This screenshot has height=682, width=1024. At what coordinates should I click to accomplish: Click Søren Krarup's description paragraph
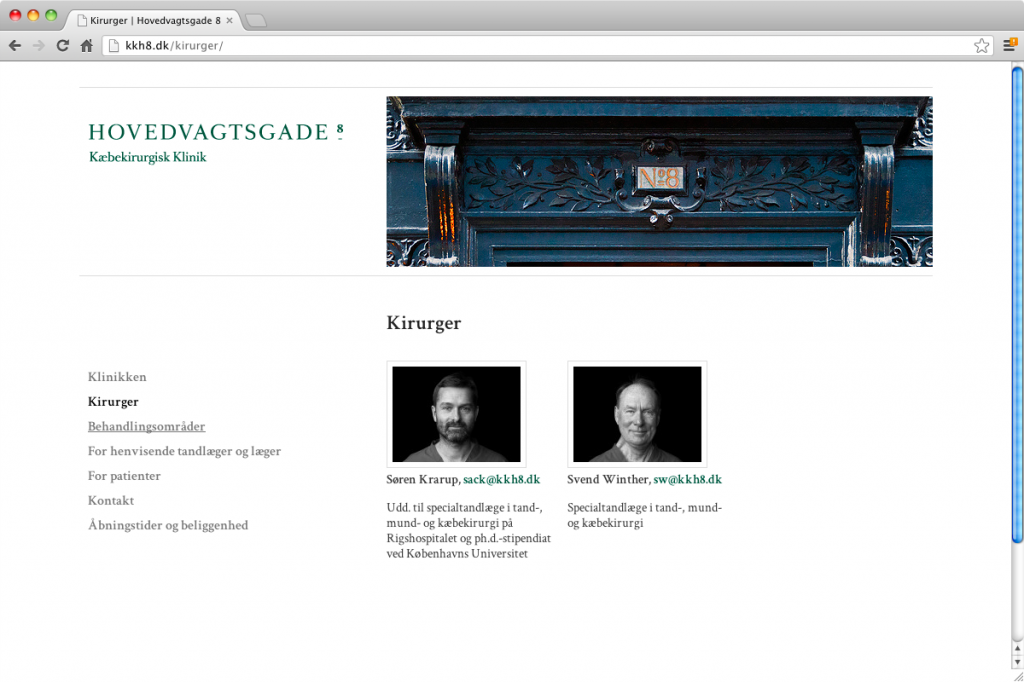click(x=469, y=530)
